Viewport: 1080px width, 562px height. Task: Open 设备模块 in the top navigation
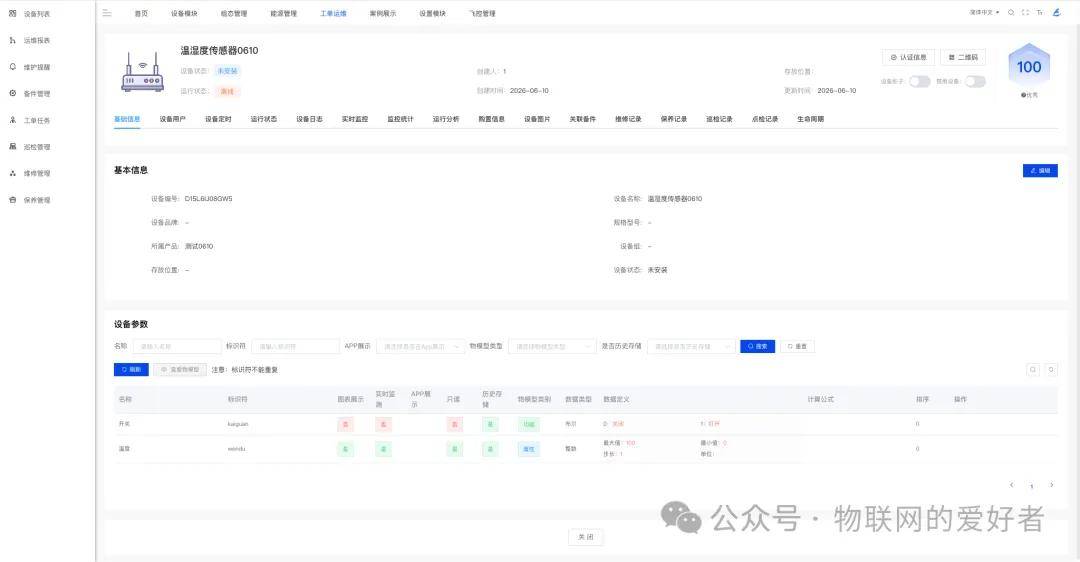pos(184,13)
